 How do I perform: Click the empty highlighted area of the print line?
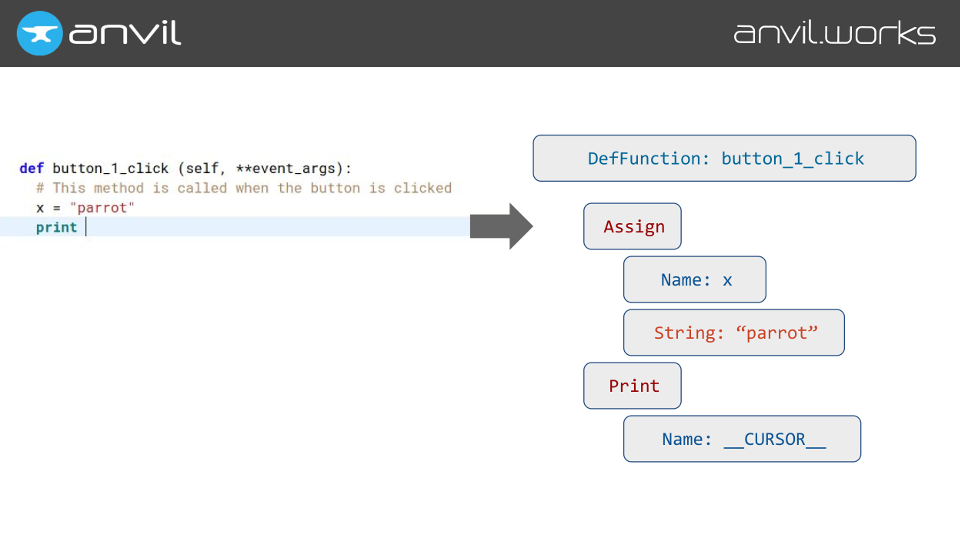click(x=280, y=228)
